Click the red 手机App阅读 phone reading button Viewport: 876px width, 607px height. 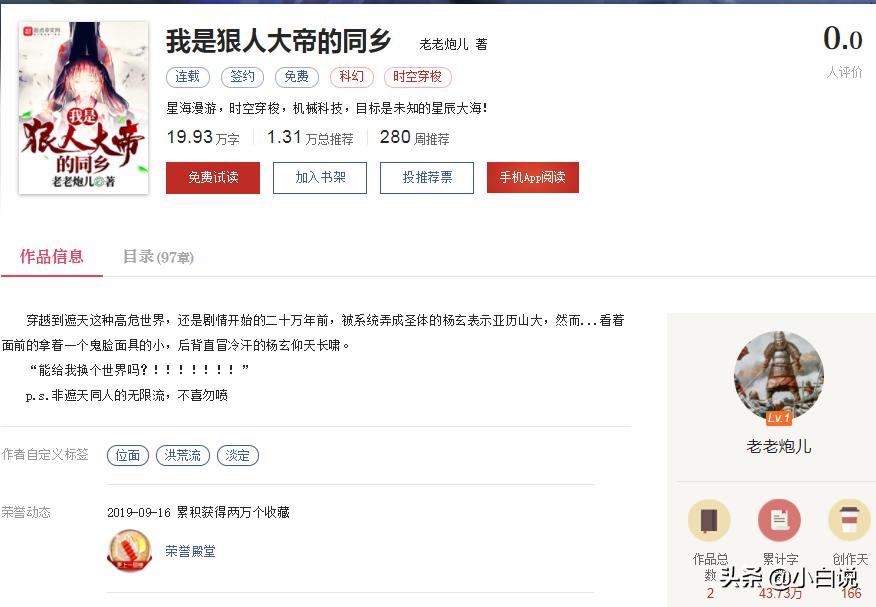tap(532, 176)
